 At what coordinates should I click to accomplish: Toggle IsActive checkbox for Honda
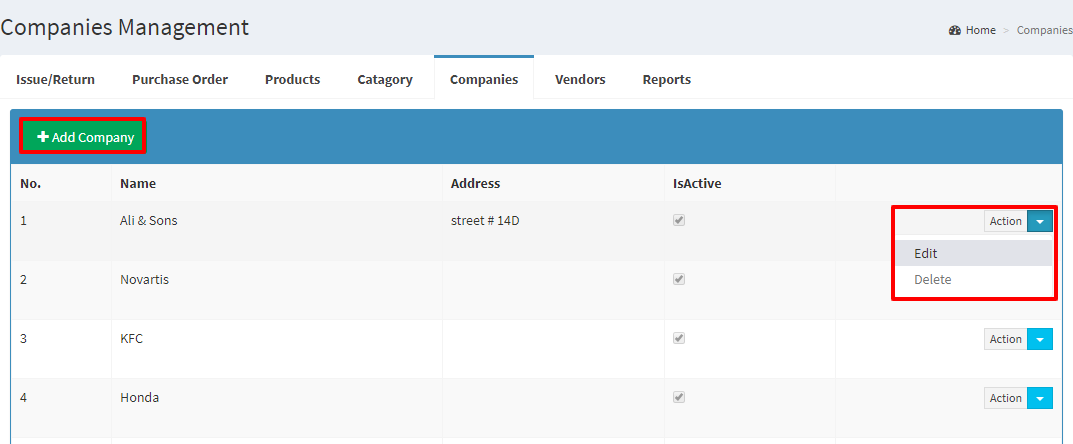[680, 397]
